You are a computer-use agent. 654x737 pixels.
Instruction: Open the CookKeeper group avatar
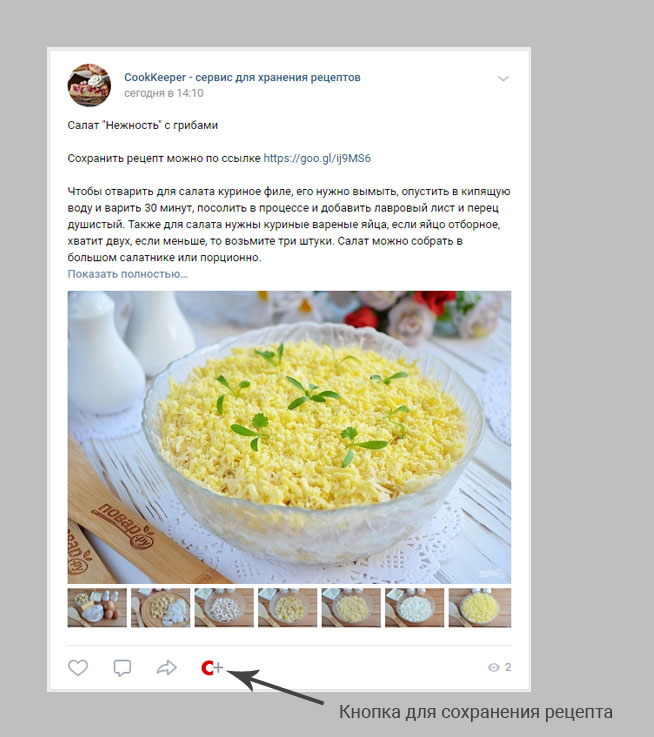89,85
